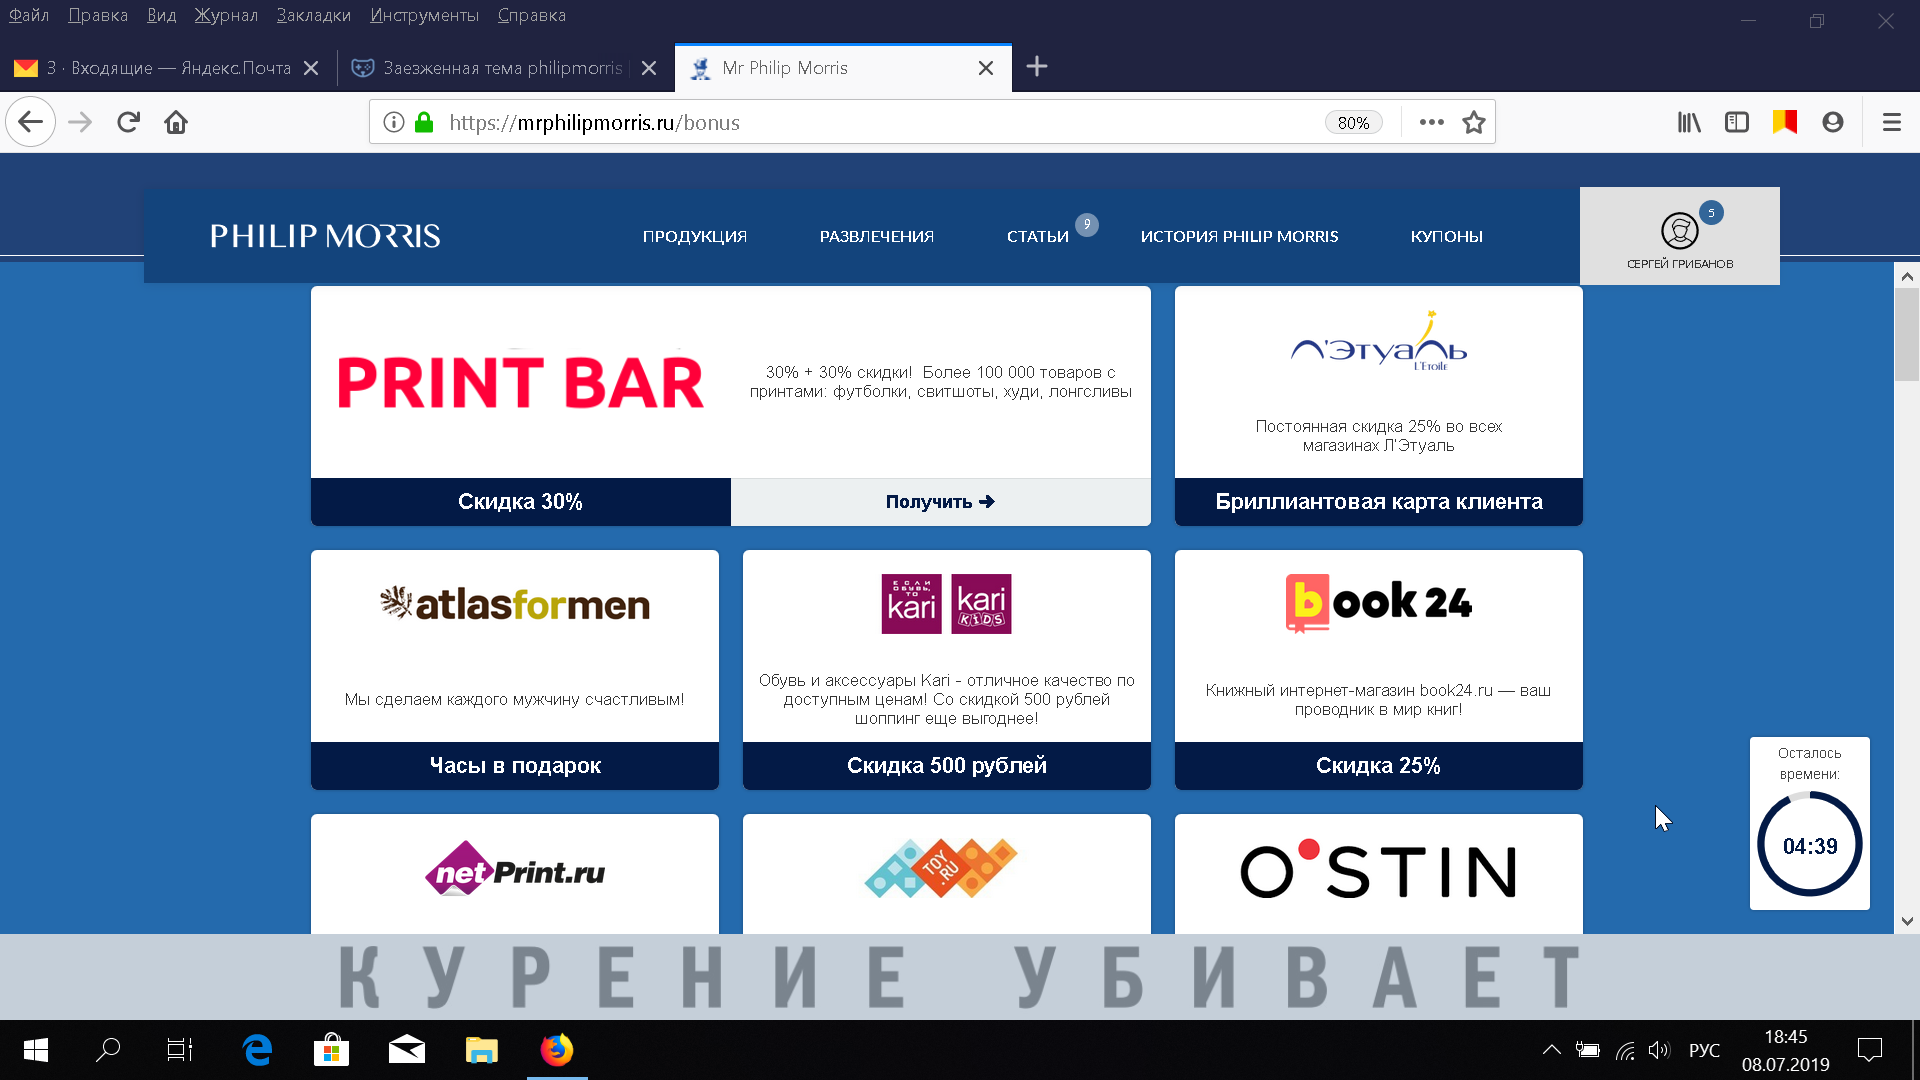
Task: Click the 'Часы в подарок' offer button
Action: (515, 766)
